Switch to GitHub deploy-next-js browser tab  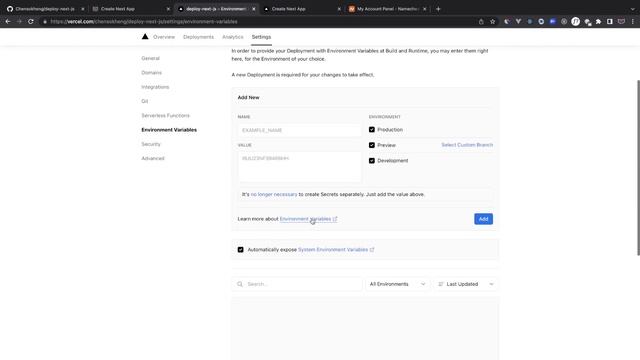tap(45, 9)
